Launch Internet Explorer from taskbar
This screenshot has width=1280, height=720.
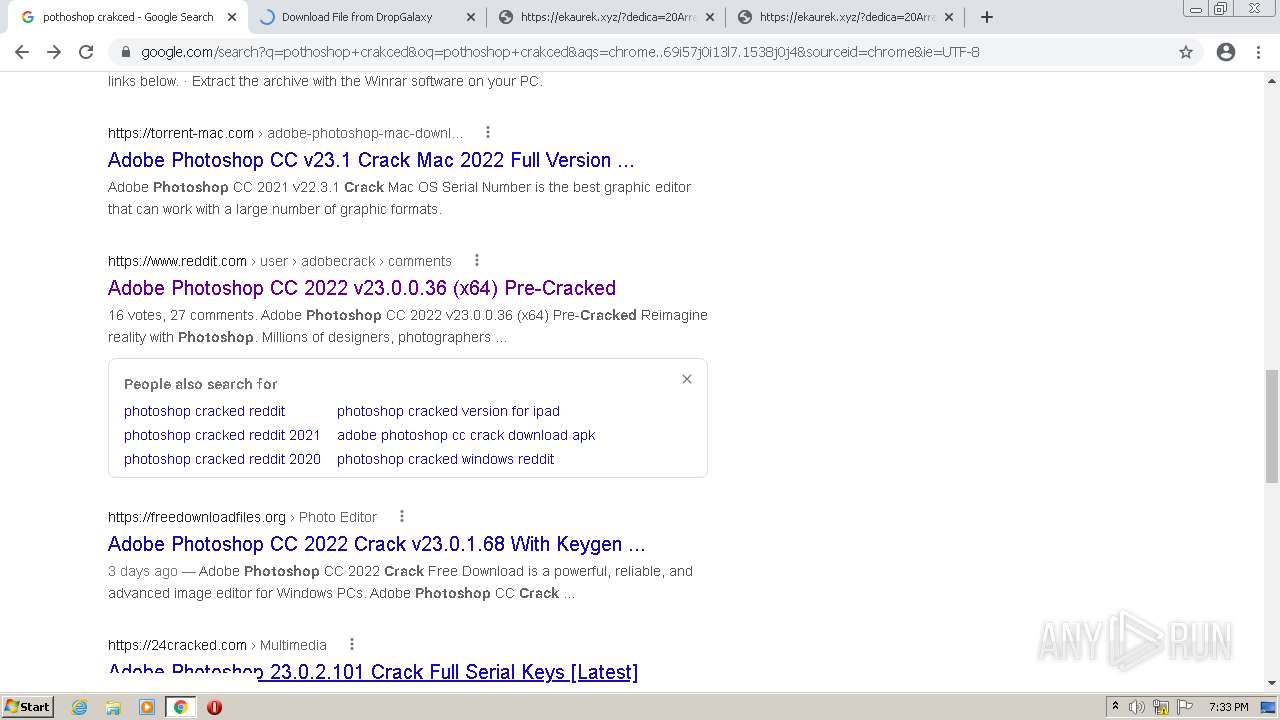80,707
